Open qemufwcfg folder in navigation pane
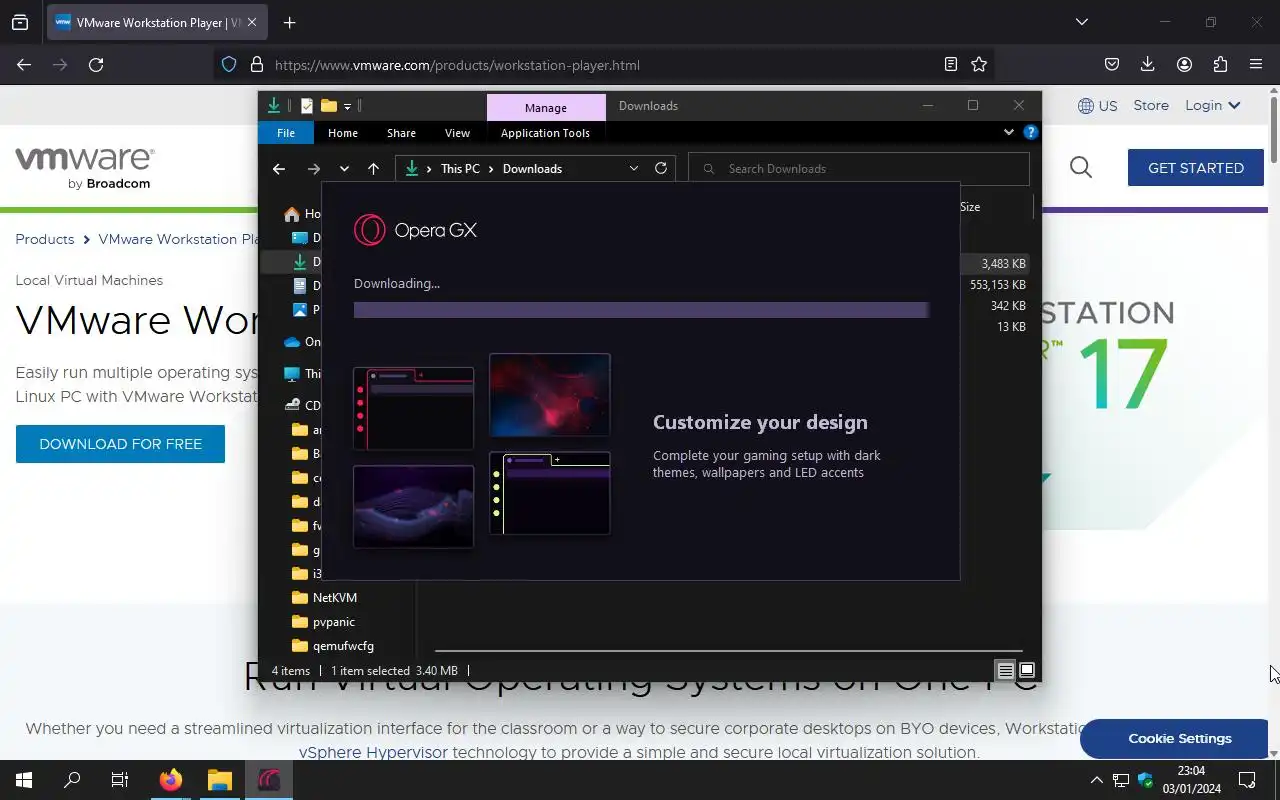 click(343, 646)
